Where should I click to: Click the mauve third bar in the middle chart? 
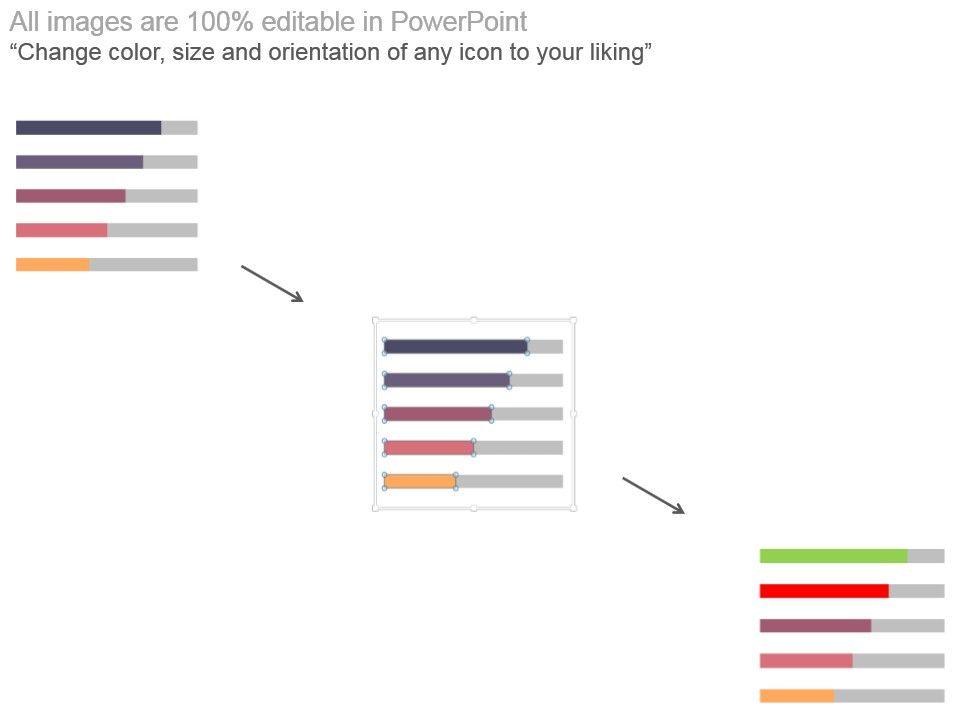click(437, 414)
